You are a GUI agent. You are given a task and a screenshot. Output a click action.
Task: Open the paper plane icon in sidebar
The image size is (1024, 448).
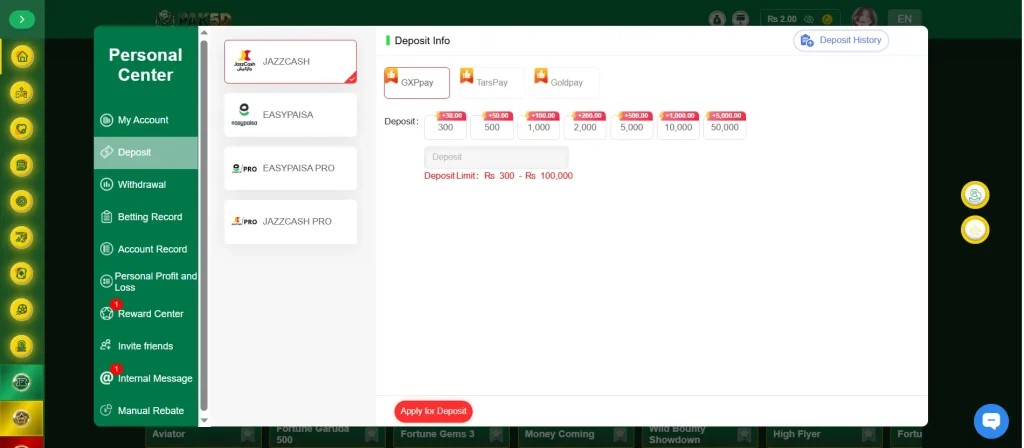tap(22, 238)
